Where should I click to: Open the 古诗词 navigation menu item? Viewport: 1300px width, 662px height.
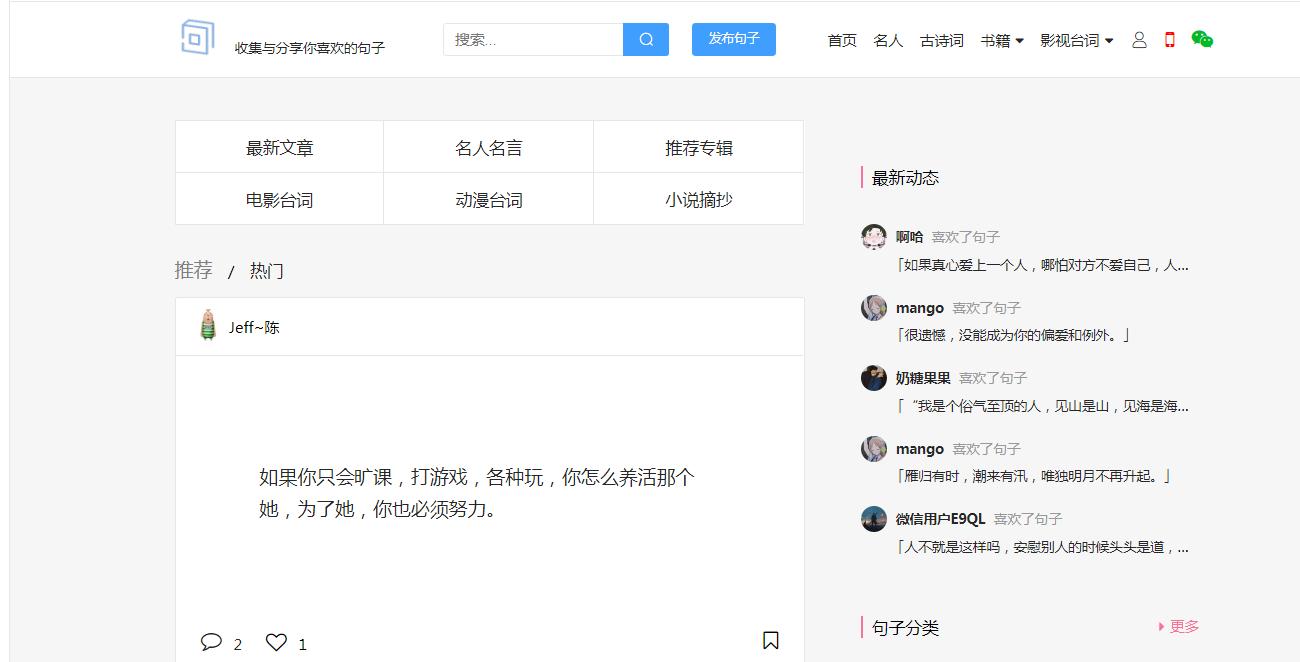point(941,41)
